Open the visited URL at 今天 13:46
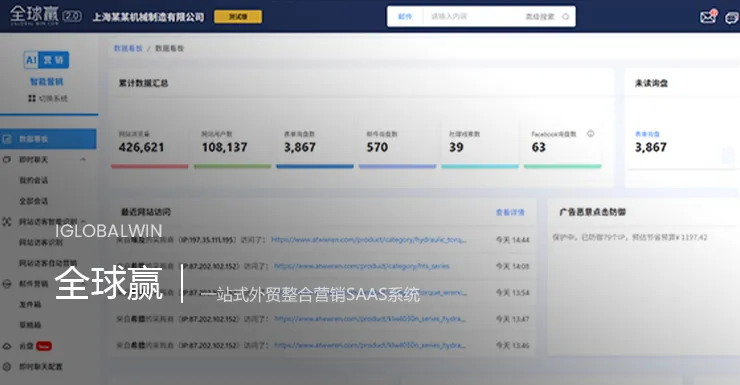The width and height of the screenshot is (740, 385). pos(370,345)
